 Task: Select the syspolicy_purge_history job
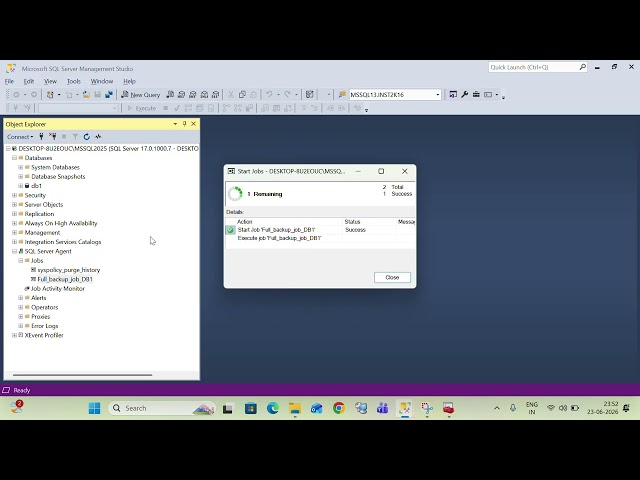pos(69,270)
